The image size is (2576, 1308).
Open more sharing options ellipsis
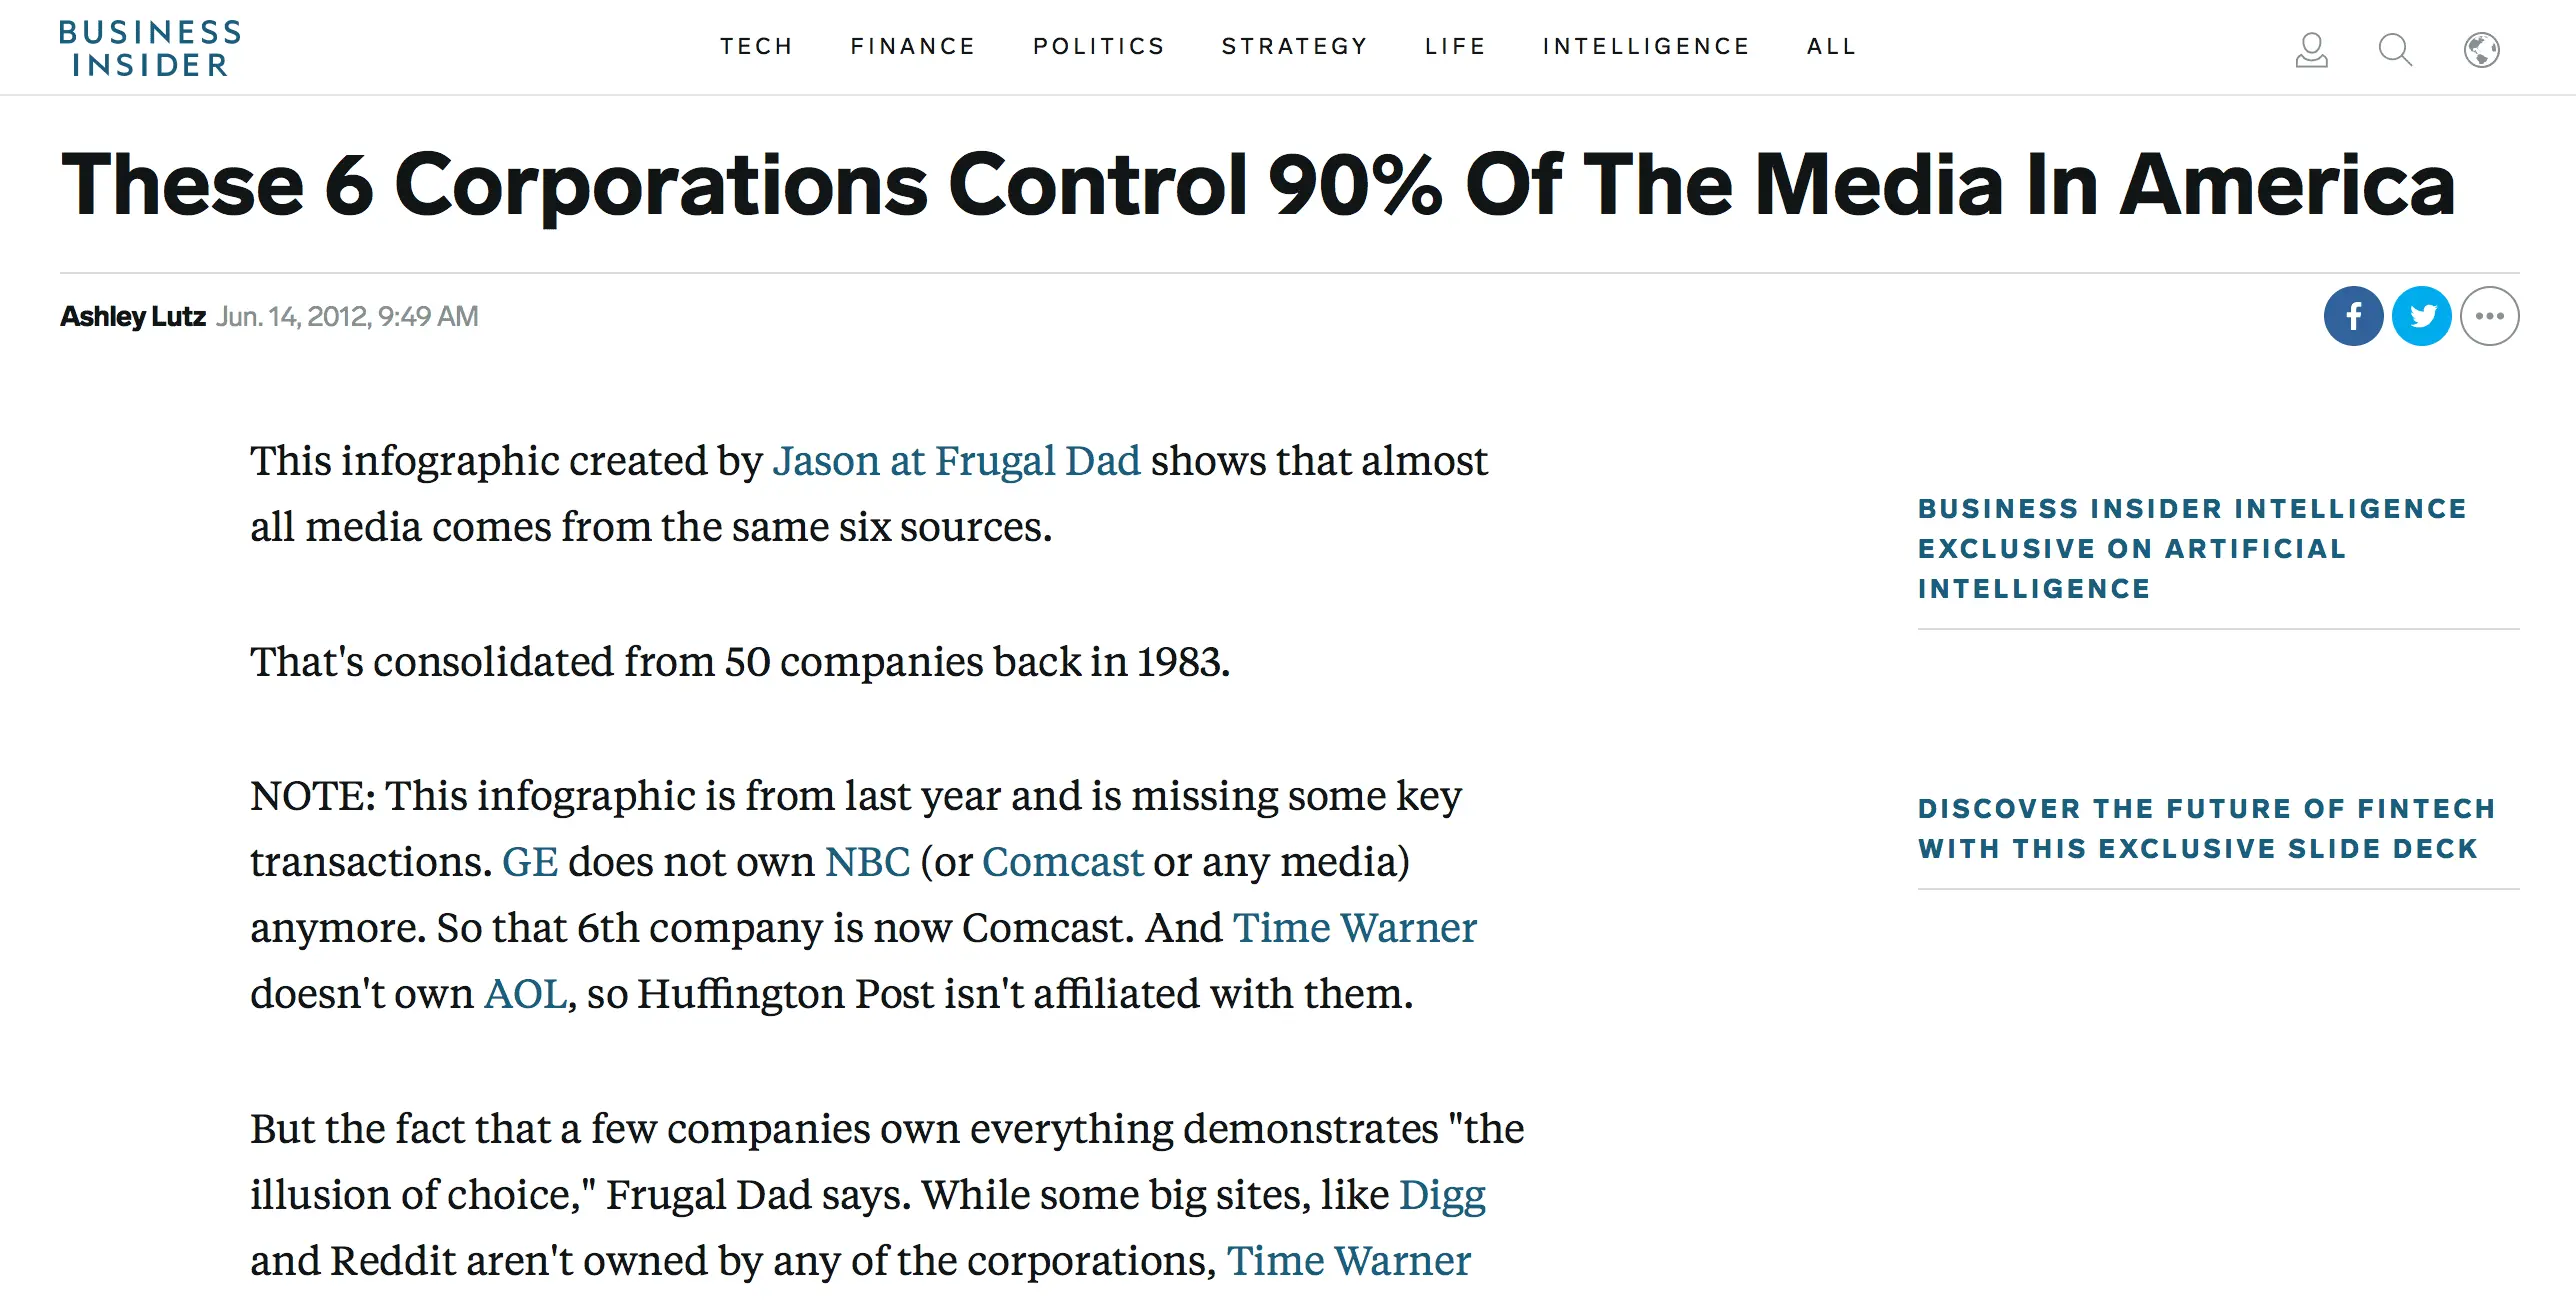[x=2489, y=316]
